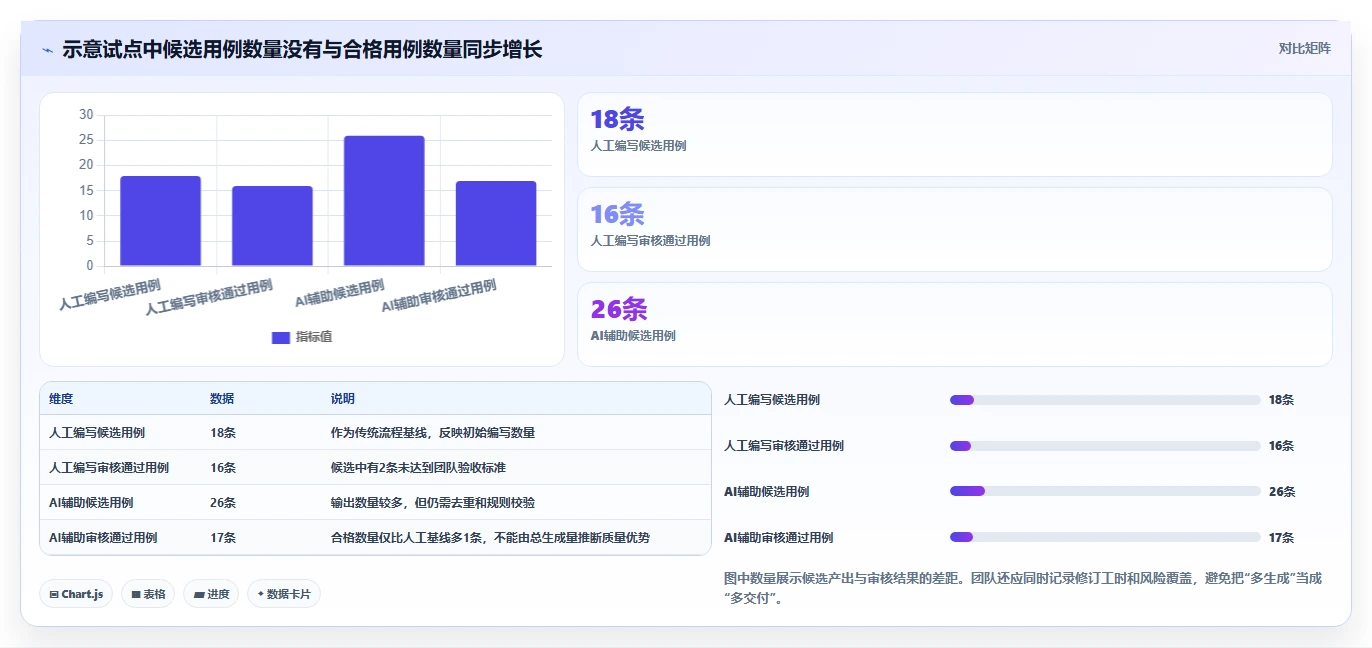Click the 表格 tag chip
Screen dimensions: 1372x648
pyautogui.click(x=148, y=594)
